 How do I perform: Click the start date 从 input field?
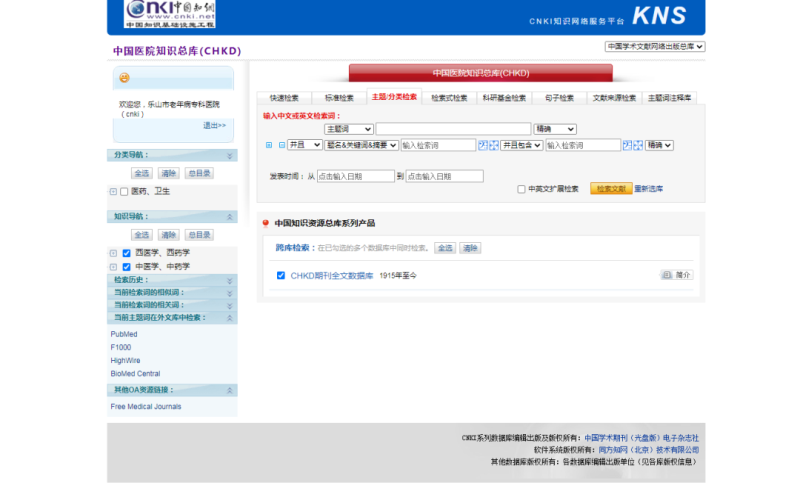point(356,177)
